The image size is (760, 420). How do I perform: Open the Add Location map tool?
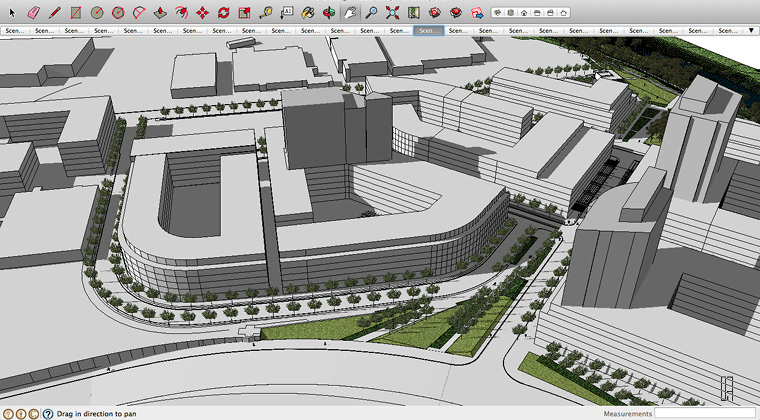point(413,13)
